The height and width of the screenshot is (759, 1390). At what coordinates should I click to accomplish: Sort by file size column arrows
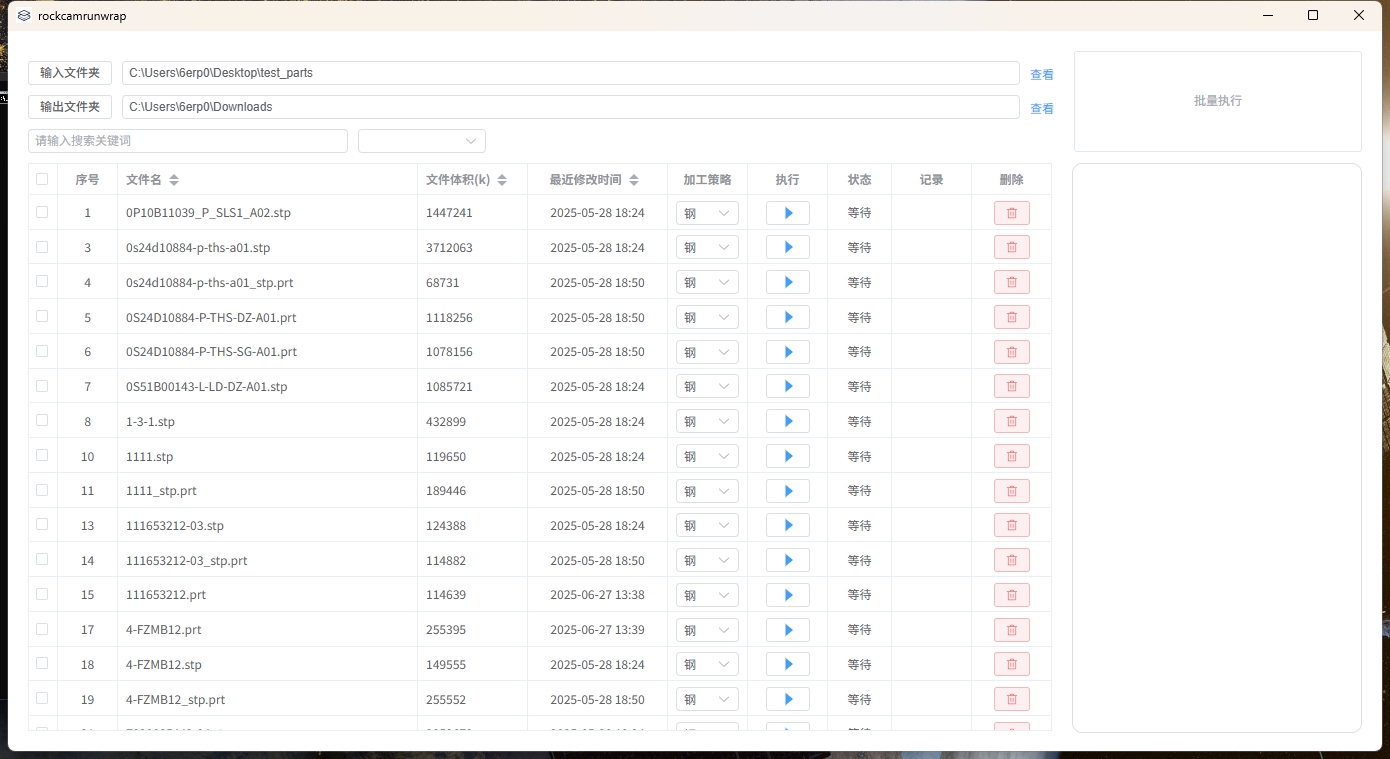click(502, 180)
